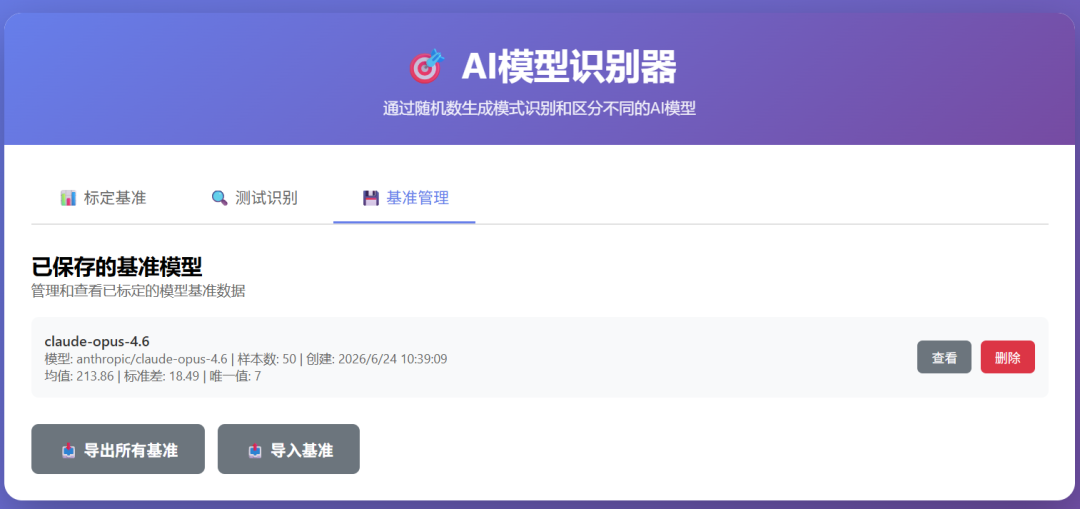1080x509 pixels.
Task: Click the 模型: anthropic/claude-opus-4.6 details line
Action: point(246,359)
